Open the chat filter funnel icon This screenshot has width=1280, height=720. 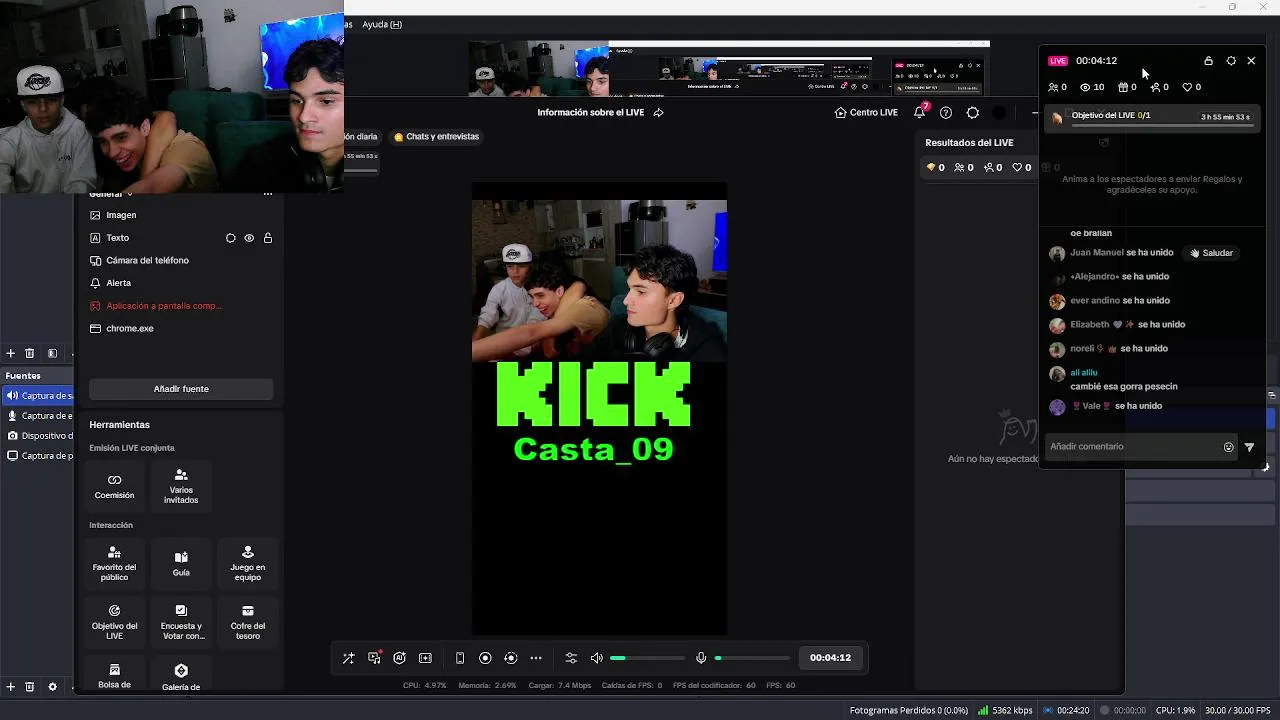point(1249,447)
